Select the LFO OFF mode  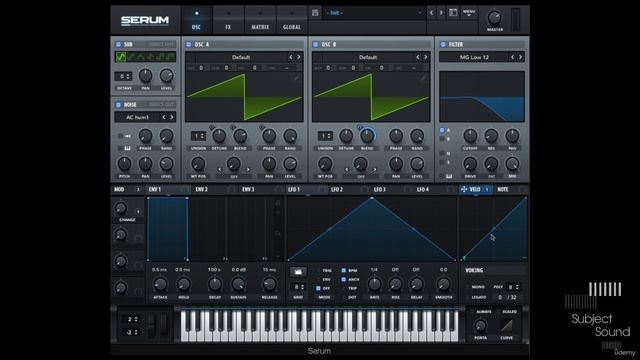tap(318, 288)
